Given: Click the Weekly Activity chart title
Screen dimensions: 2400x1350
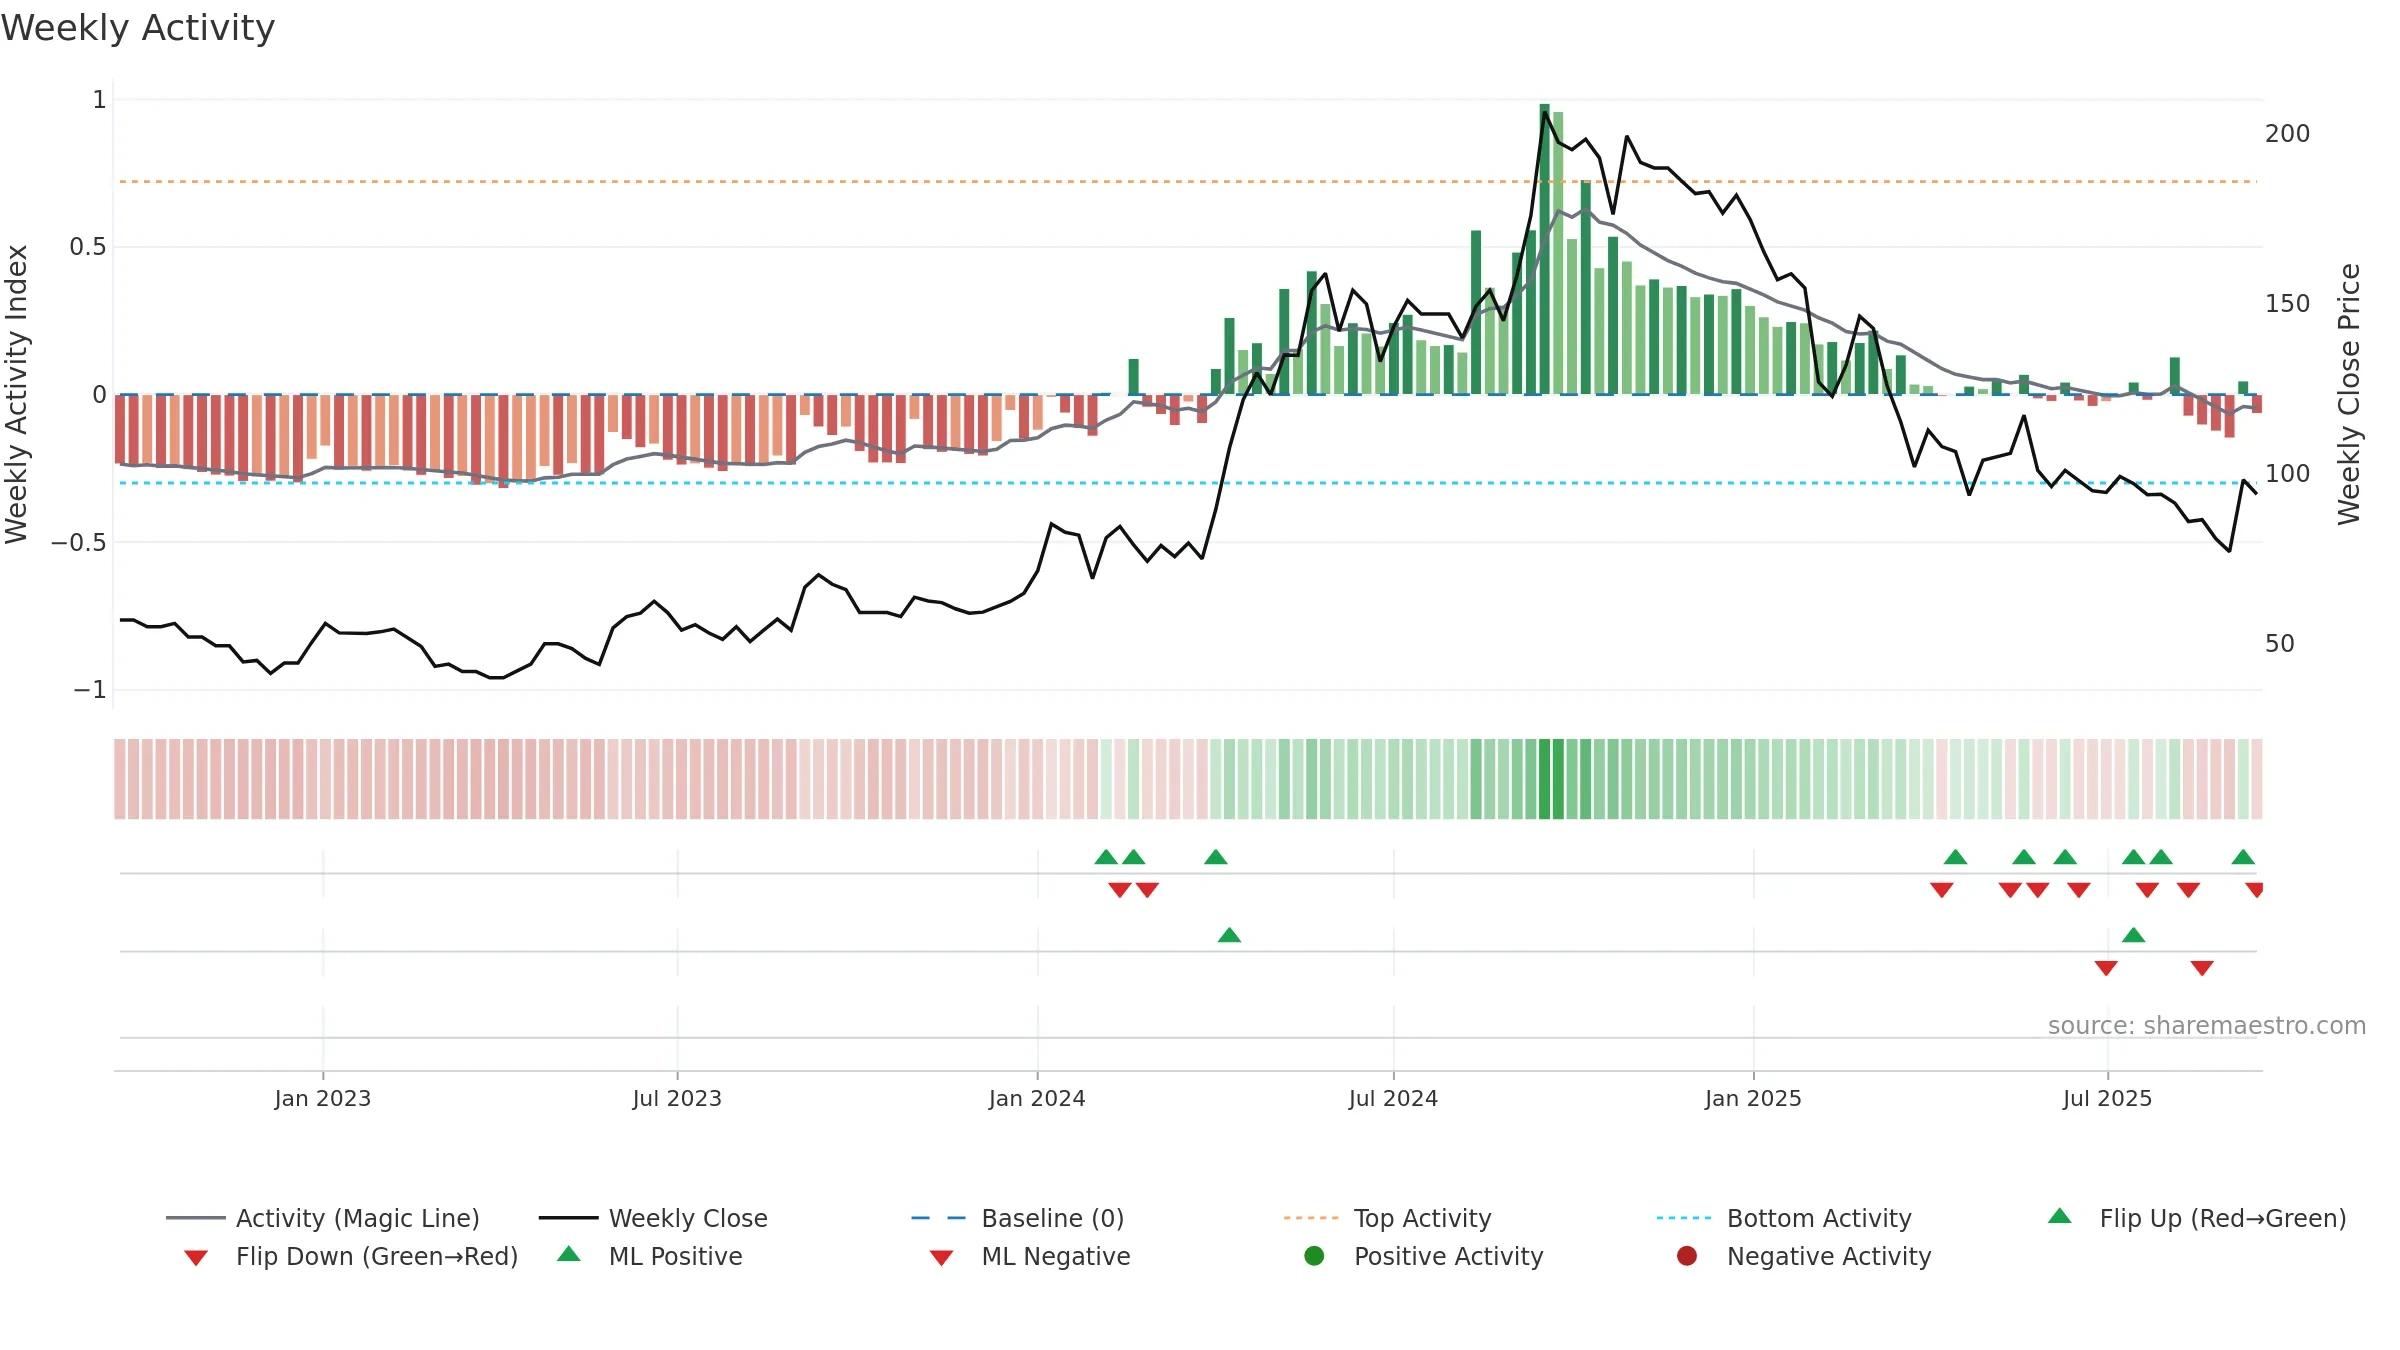Looking at the screenshot, I should [x=138, y=28].
